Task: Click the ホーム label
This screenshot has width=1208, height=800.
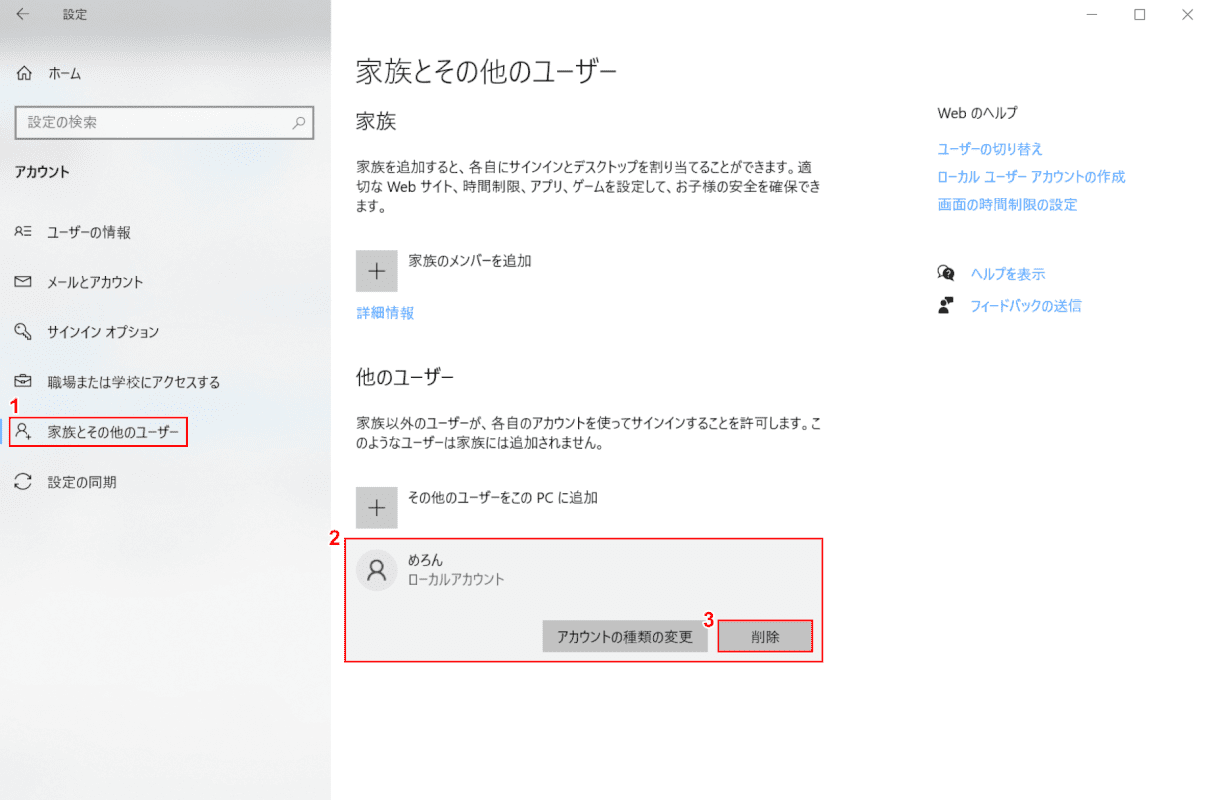Action: point(65,73)
